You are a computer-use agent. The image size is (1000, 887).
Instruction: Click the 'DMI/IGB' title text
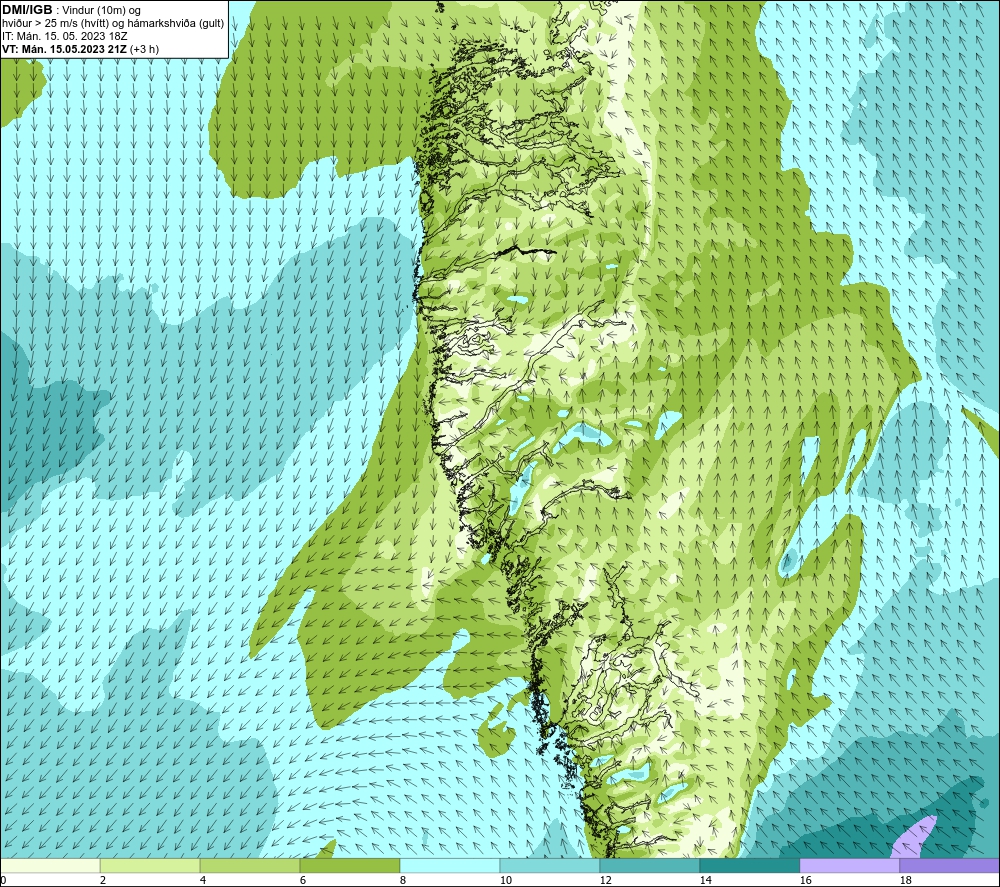pyautogui.click(x=27, y=10)
